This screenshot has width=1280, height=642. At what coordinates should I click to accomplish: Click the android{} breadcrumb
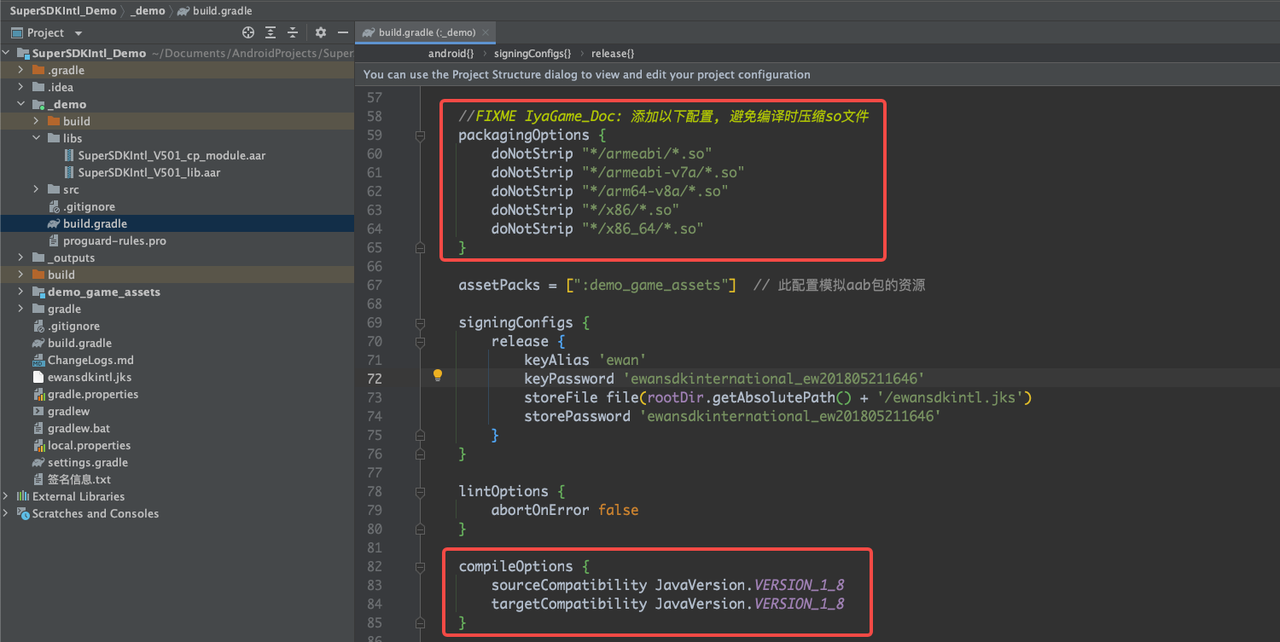[x=451, y=53]
